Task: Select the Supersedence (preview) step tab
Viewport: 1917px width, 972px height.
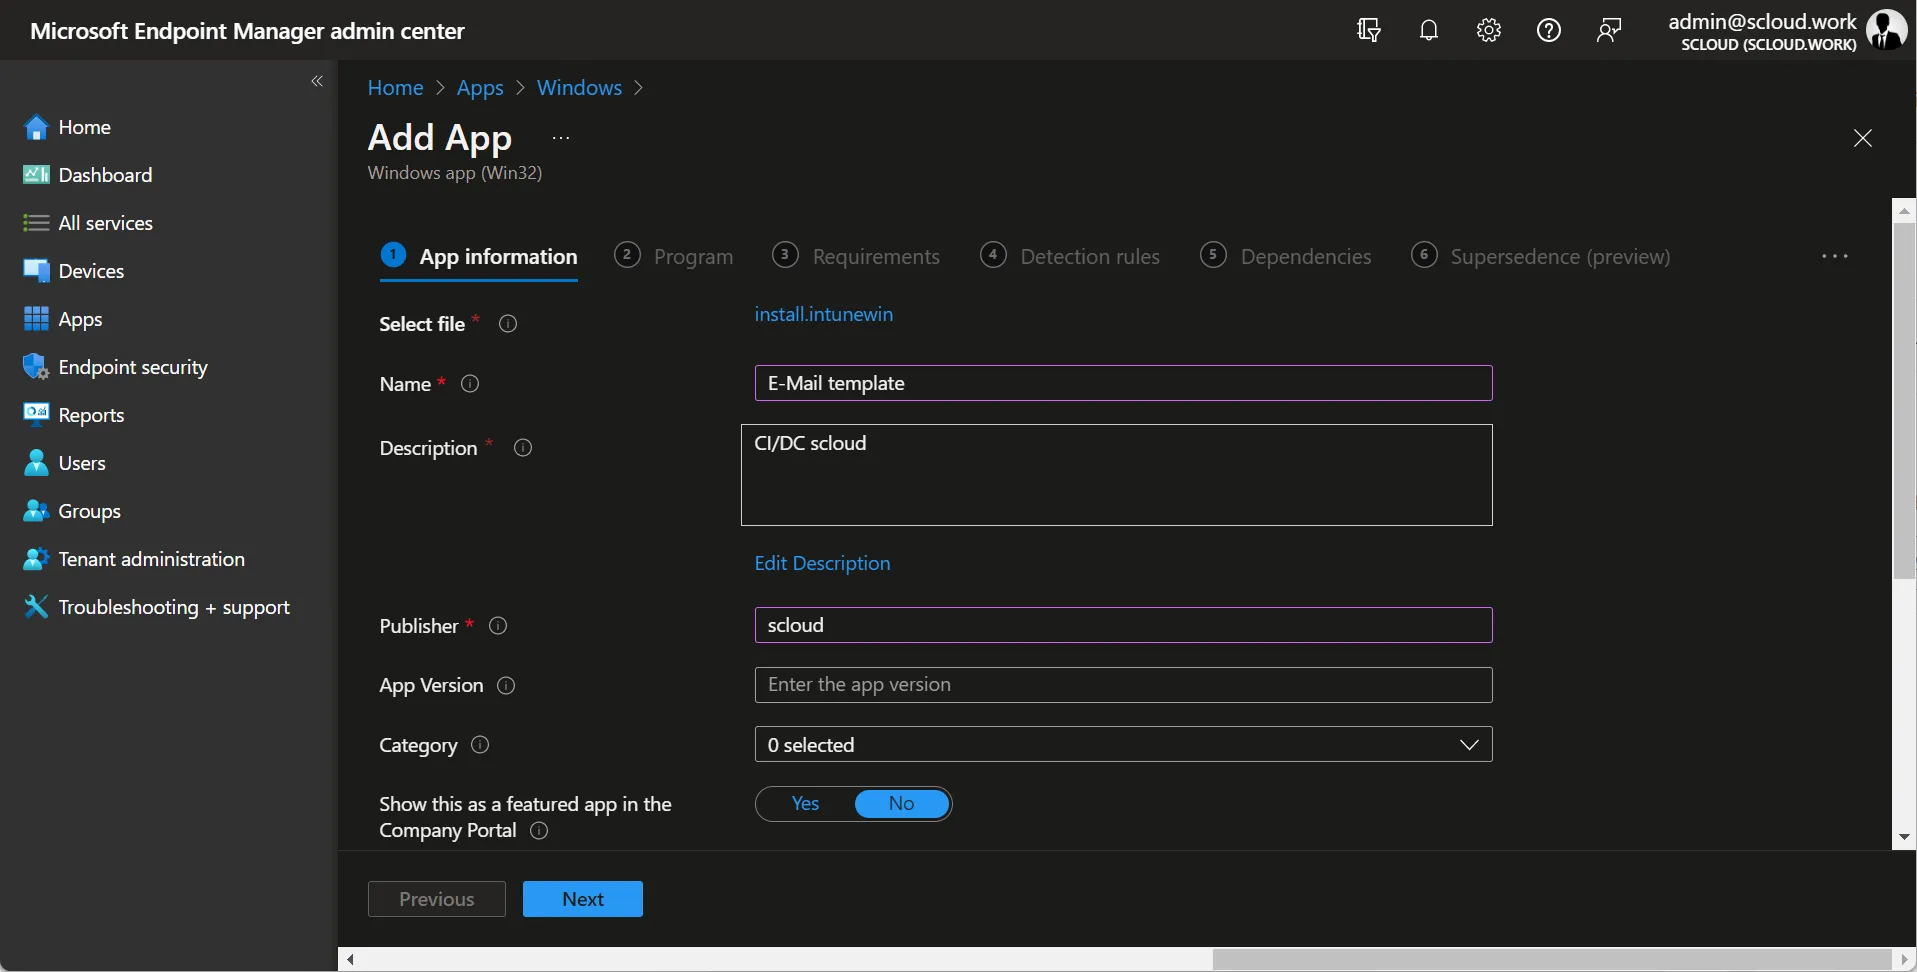Action: (x=1540, y=256)
